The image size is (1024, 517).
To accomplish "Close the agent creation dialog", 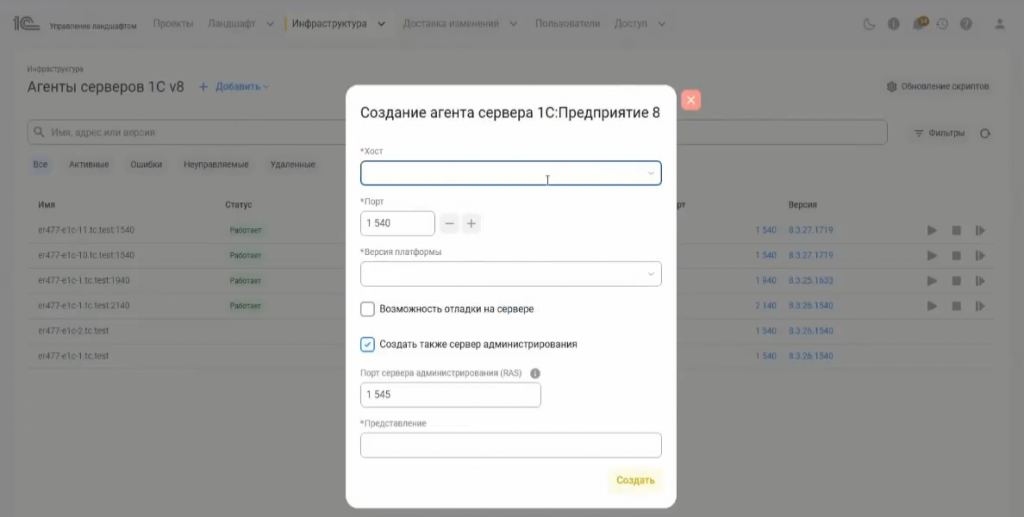I will click(x=690, y=100).
